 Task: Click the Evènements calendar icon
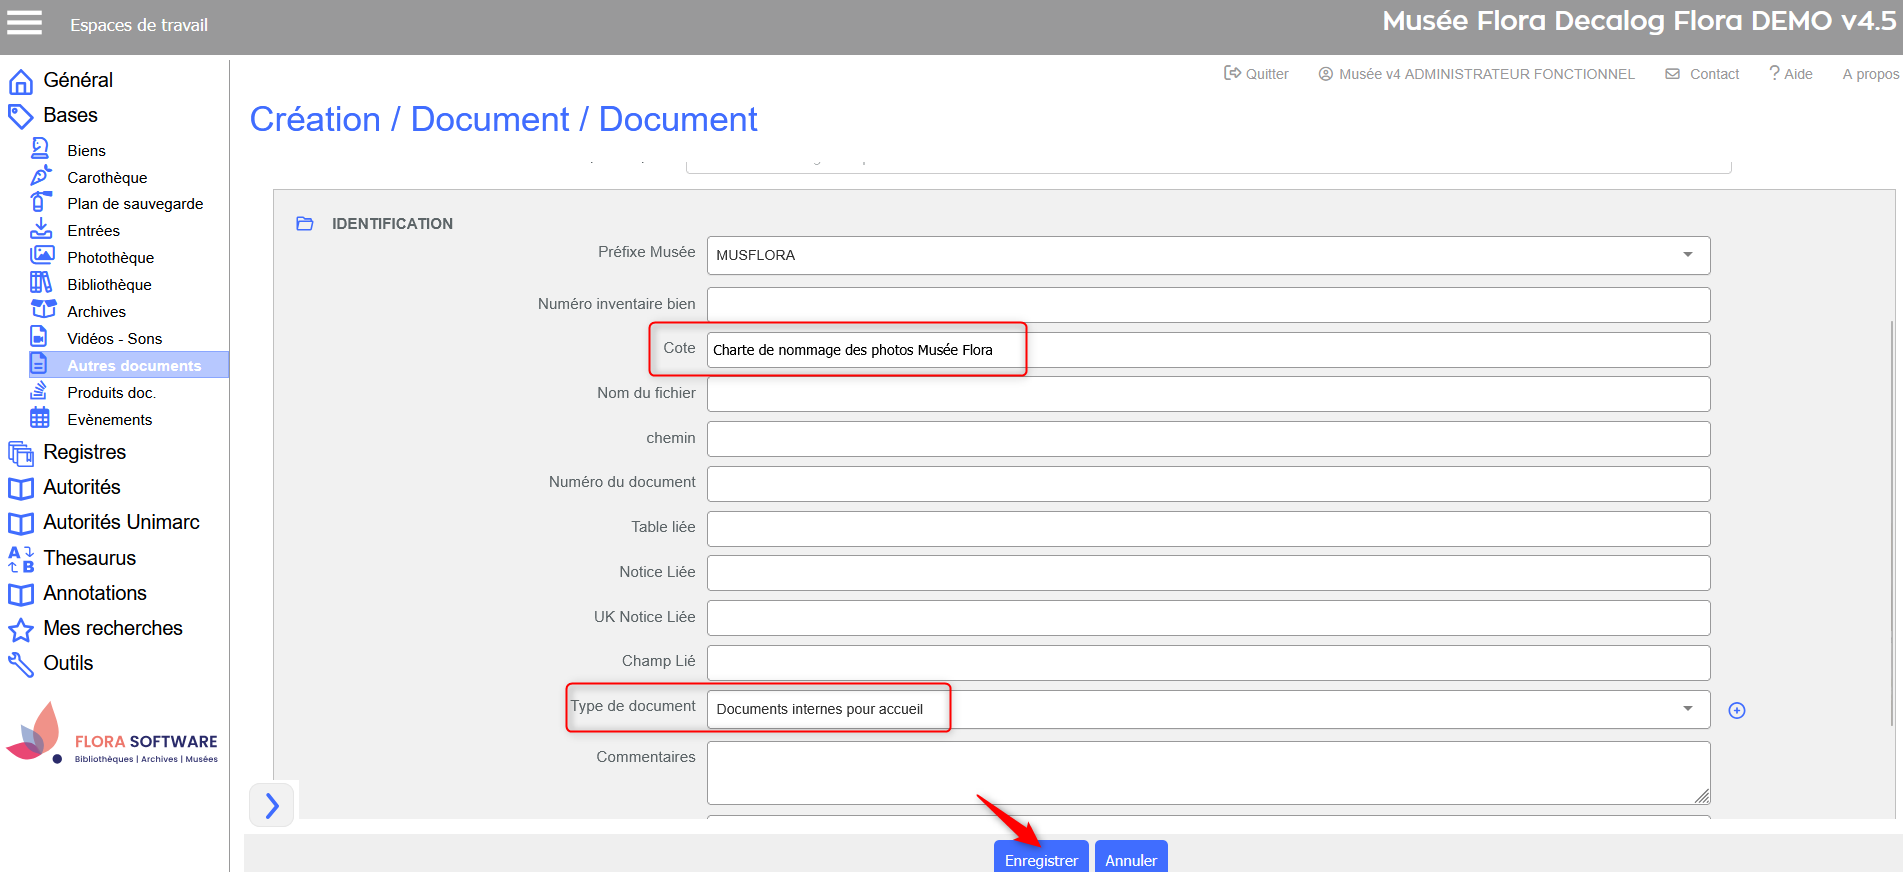click(x=40, y=418)
